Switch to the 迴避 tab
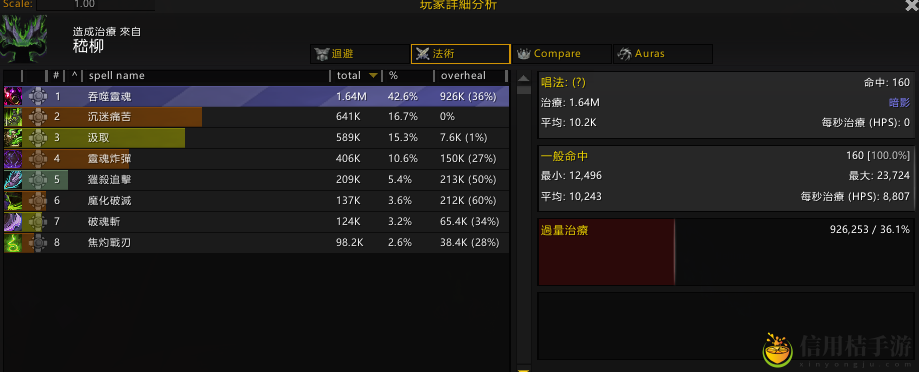Screen dimensions: 919x372 click(359, 54)
